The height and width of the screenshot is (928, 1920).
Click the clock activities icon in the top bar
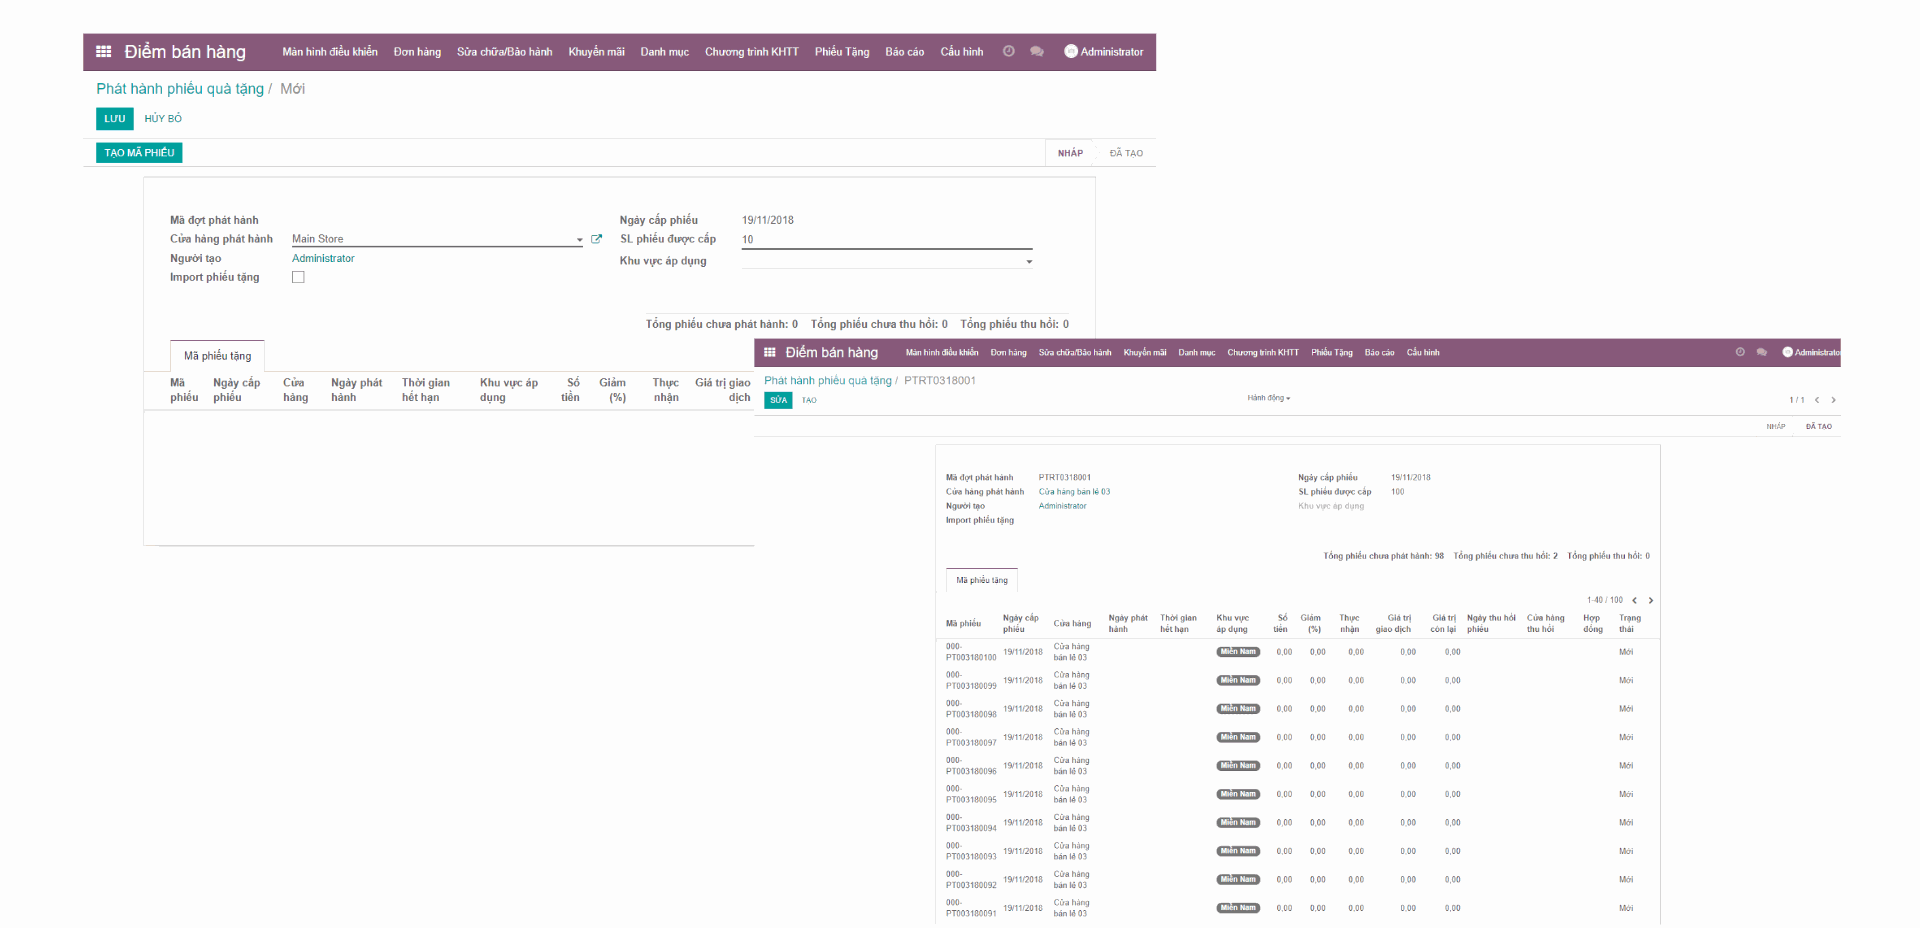pos(1008,51)
